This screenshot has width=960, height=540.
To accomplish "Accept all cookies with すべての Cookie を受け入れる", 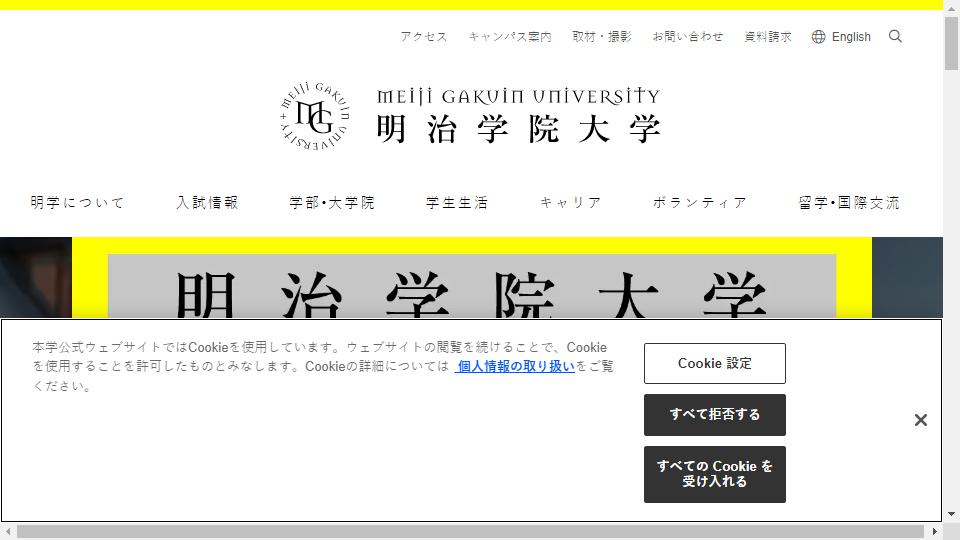I will click(714, 474).
